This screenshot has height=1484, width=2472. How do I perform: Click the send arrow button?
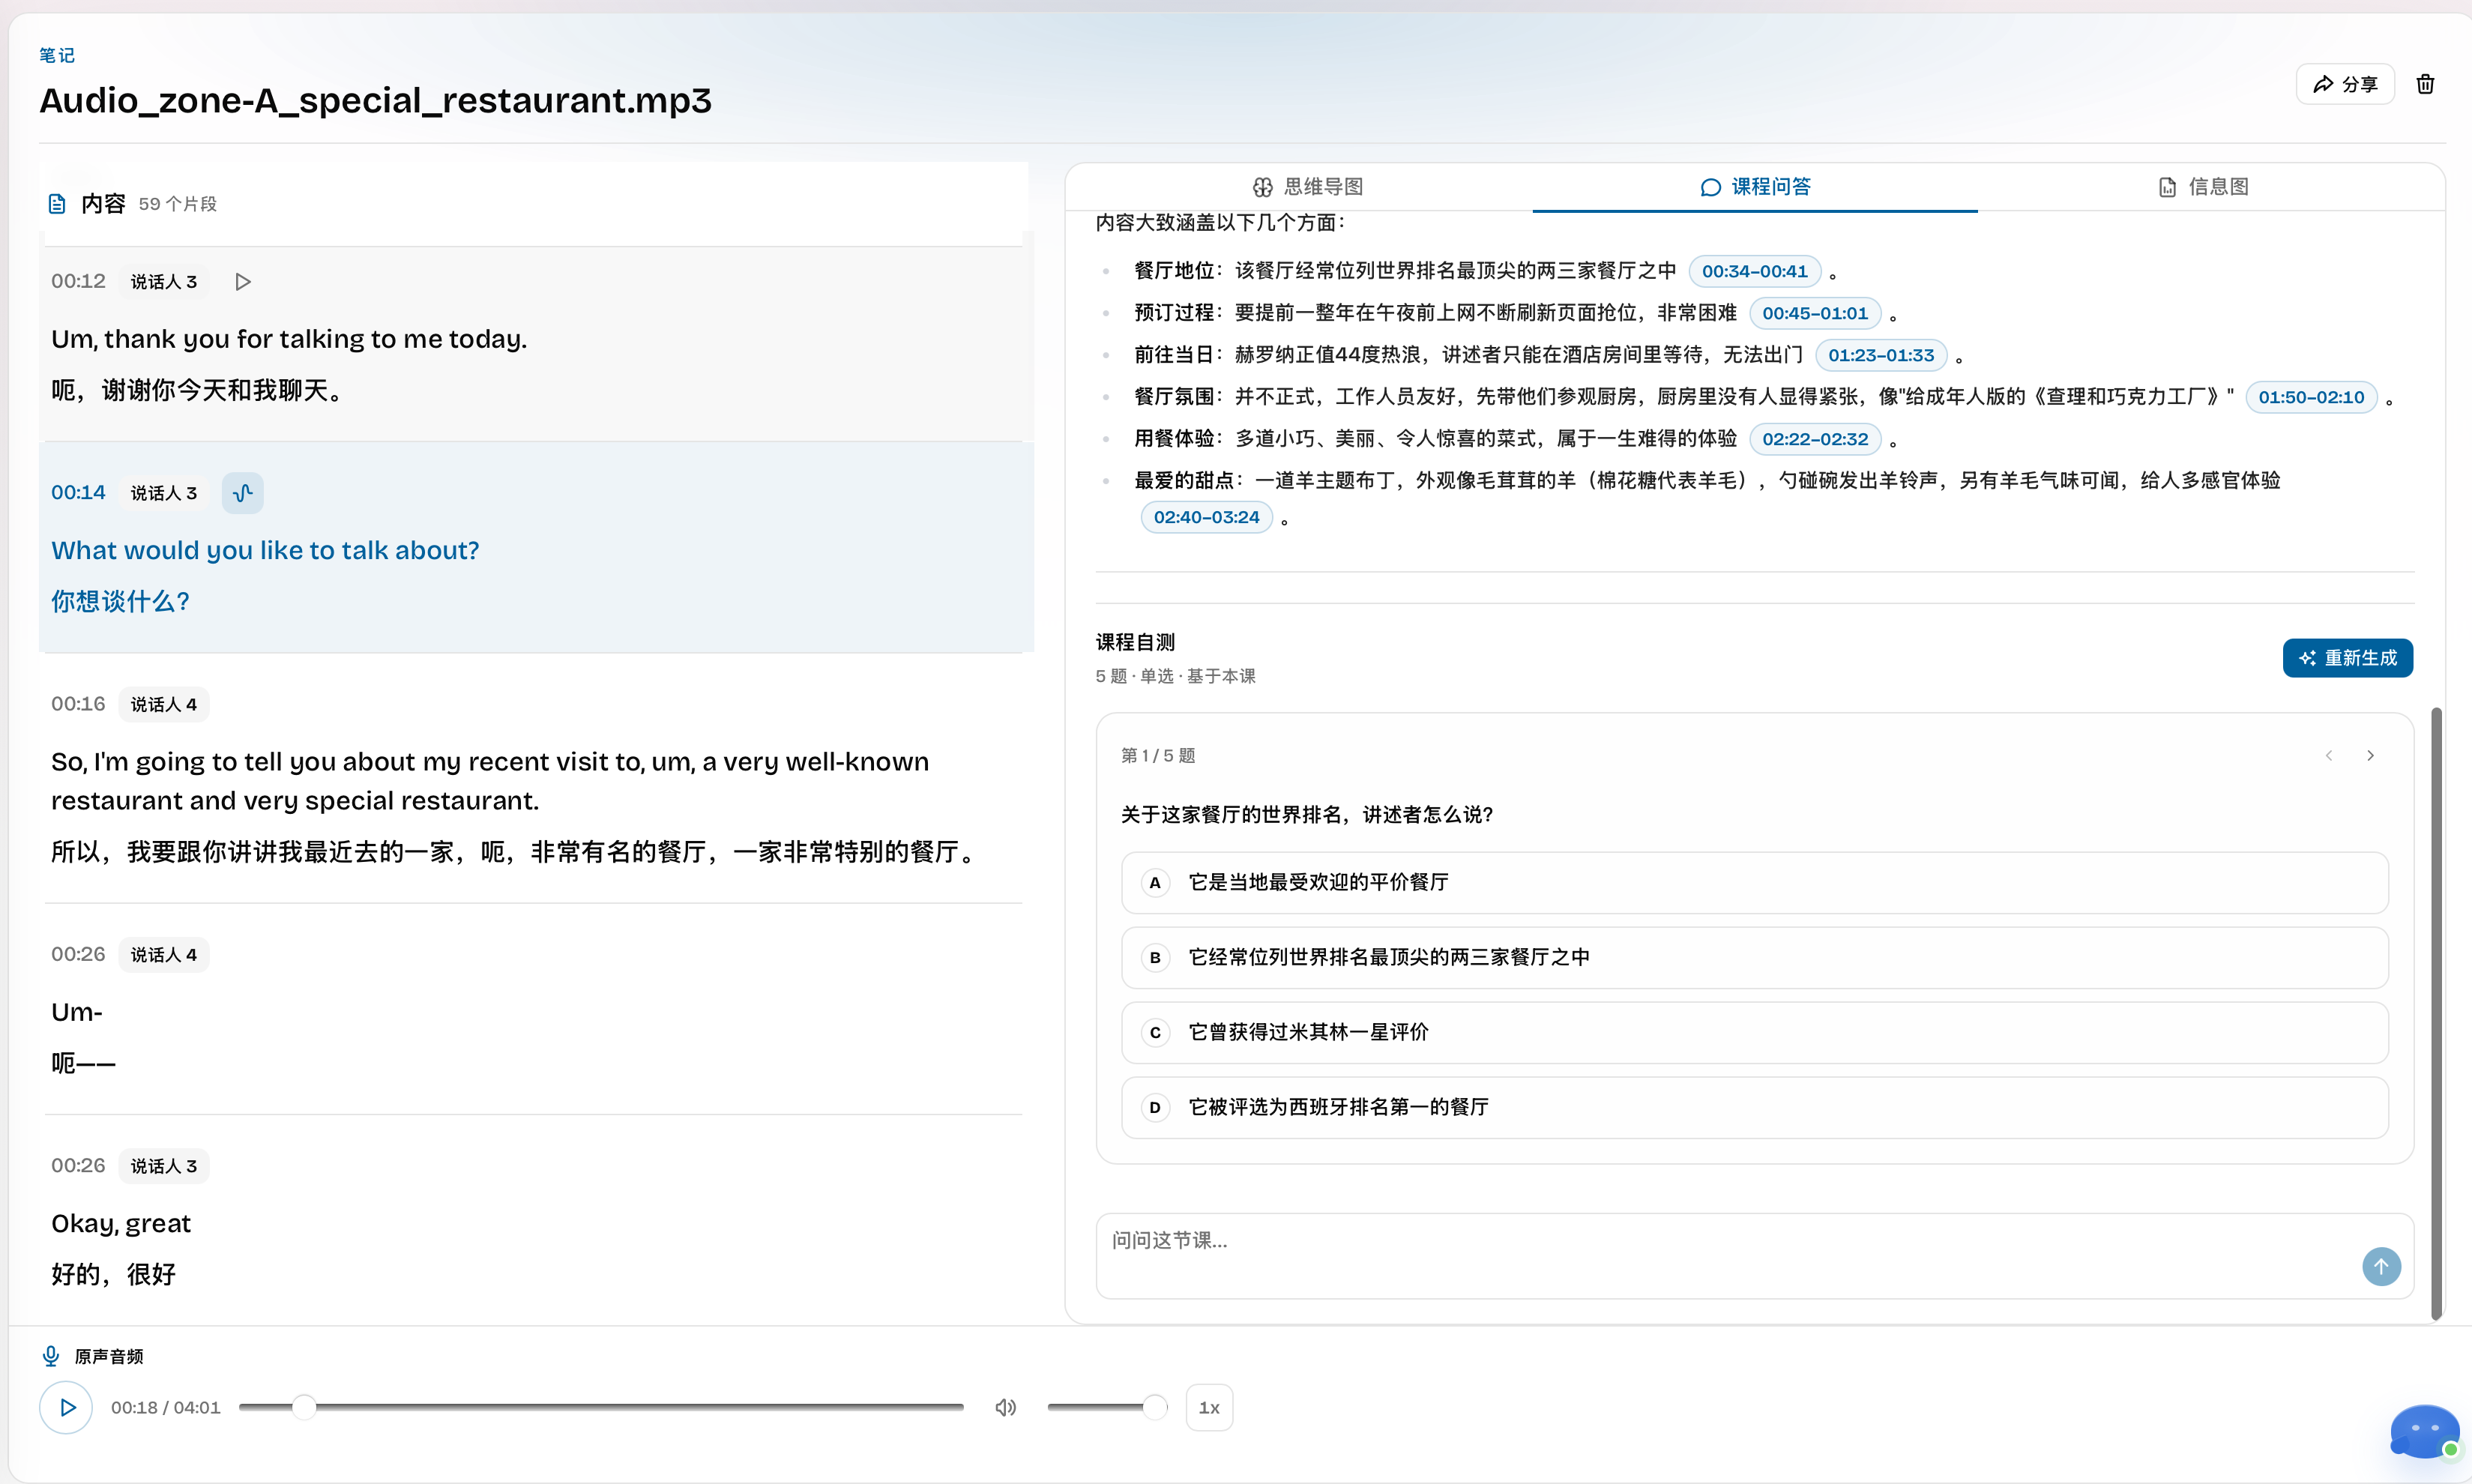[x=2381, y=1267]
